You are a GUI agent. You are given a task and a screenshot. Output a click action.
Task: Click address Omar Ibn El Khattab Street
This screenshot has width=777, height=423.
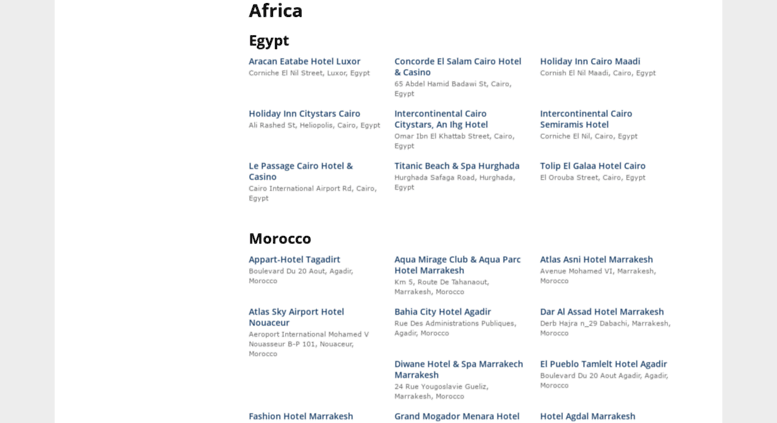pos(454,141)
